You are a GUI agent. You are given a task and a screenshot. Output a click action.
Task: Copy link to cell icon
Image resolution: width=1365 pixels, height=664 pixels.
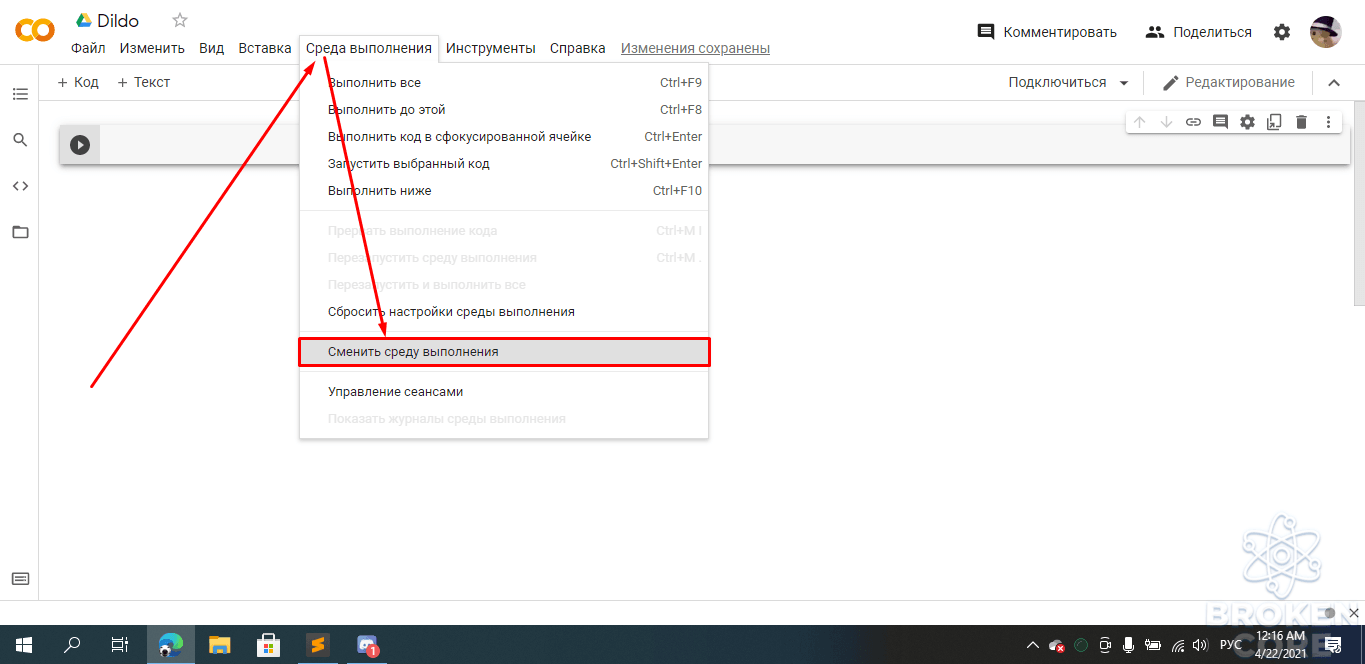tap(1193, 122)
